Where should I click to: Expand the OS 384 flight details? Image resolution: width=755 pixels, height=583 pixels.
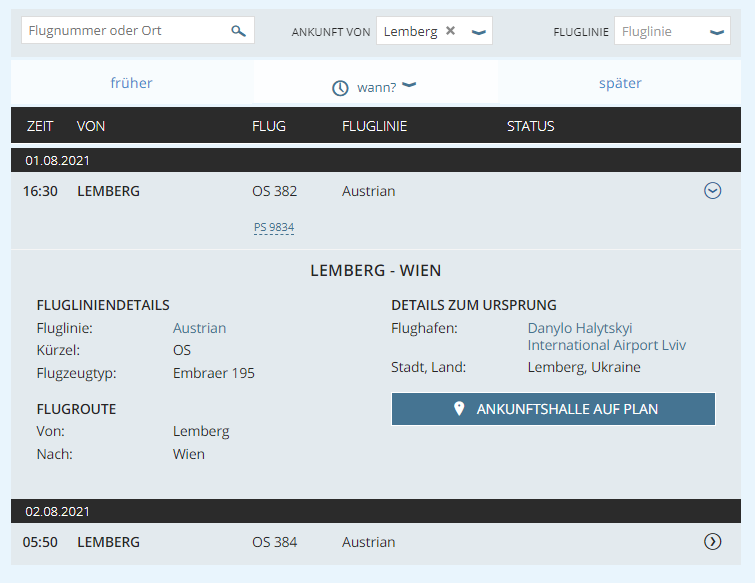click(712, 542)
